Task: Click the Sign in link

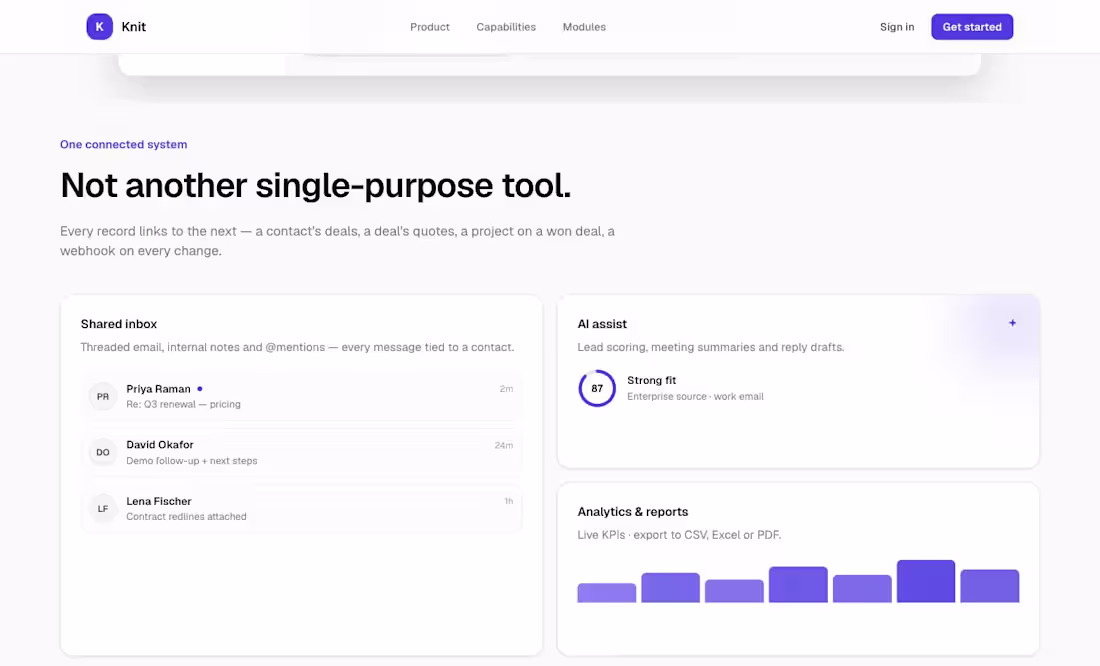Action: (897, 27)
